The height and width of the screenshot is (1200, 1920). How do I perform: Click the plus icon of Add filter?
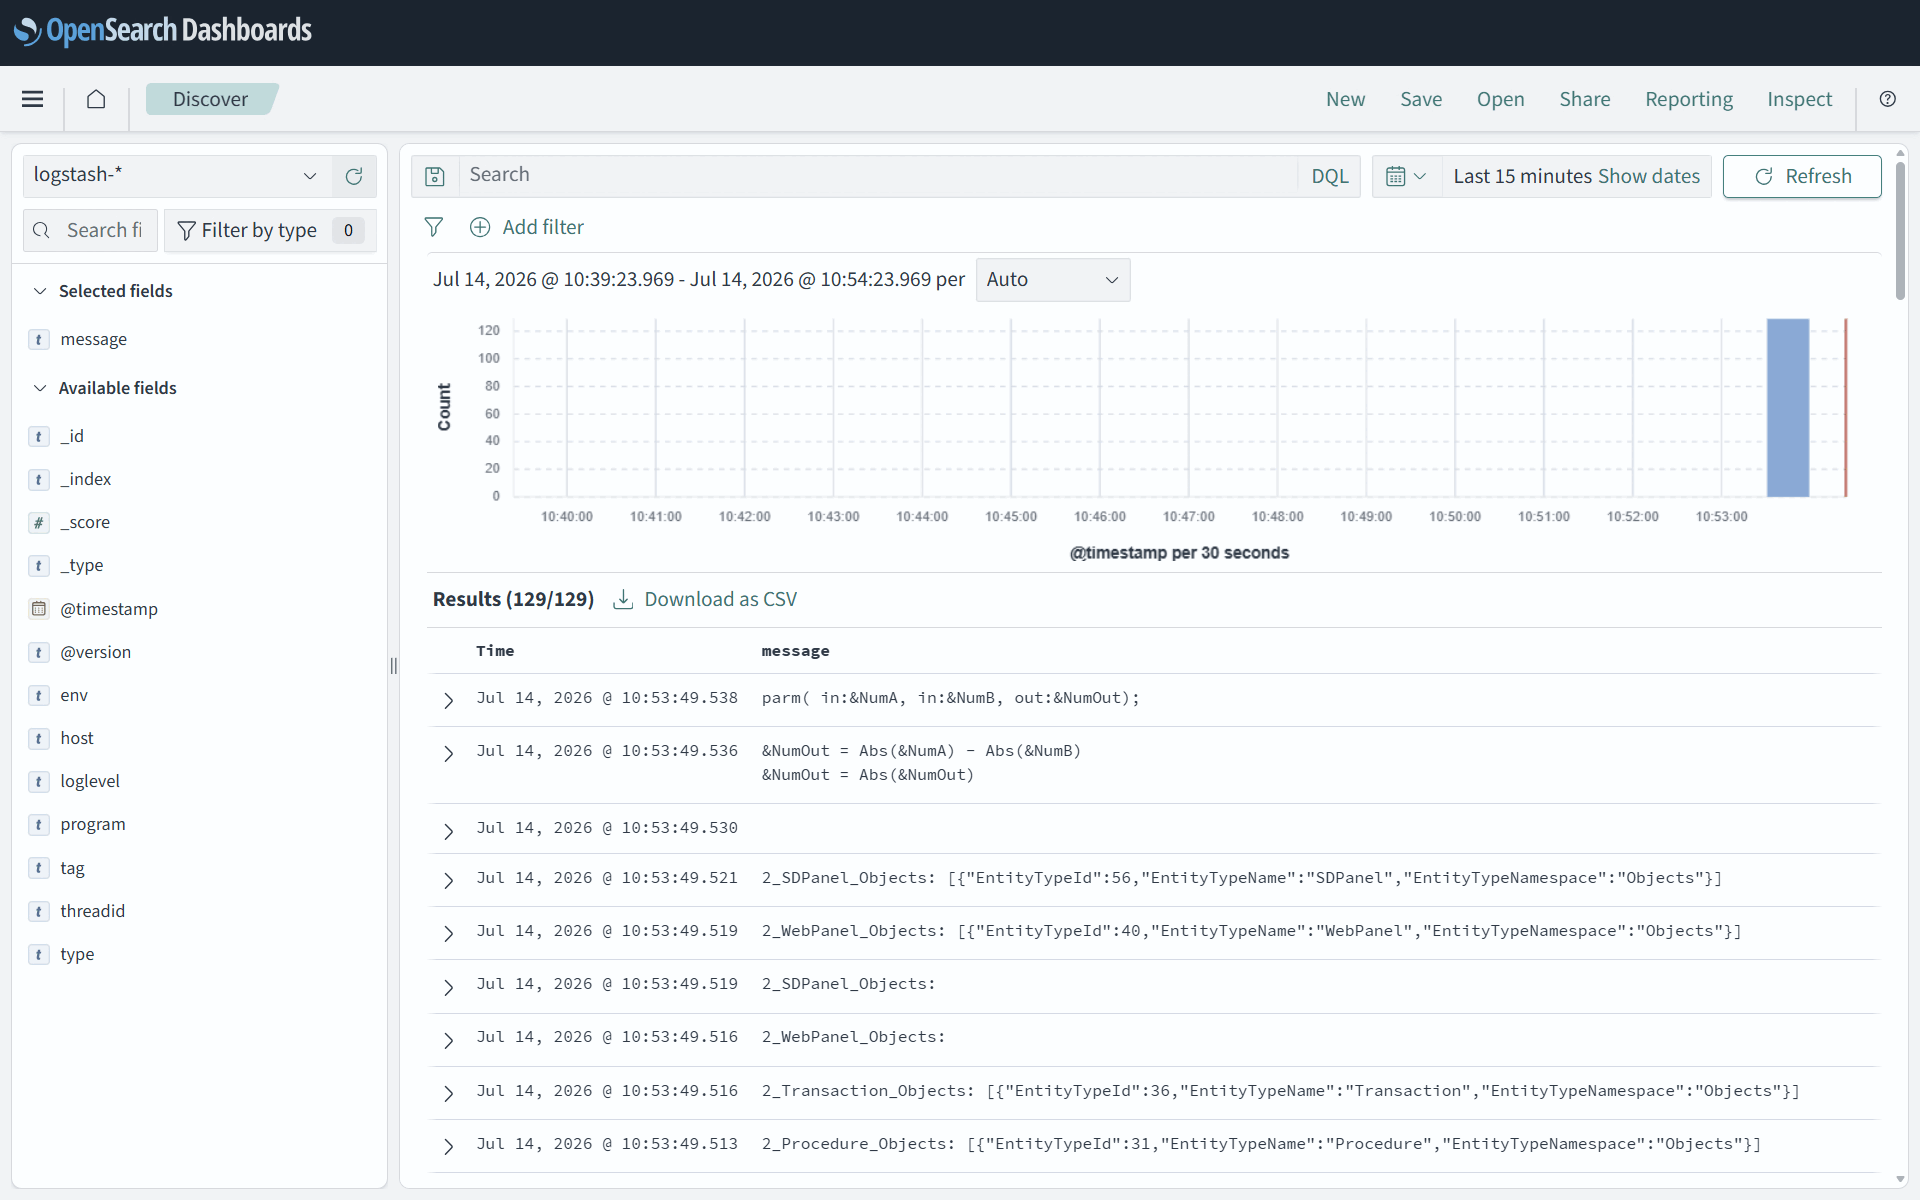click(480, 227)
